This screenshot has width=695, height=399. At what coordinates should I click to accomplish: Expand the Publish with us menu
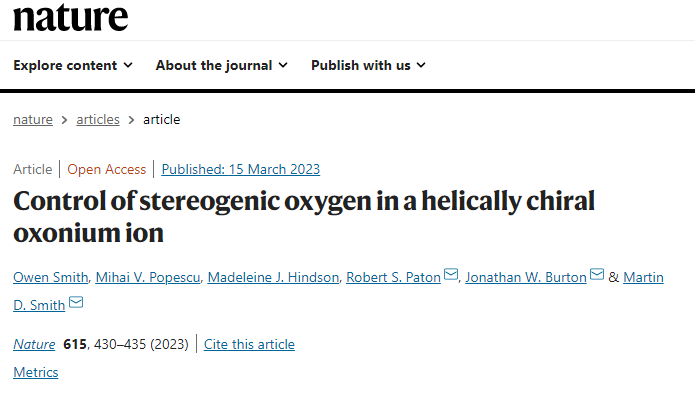368,66
